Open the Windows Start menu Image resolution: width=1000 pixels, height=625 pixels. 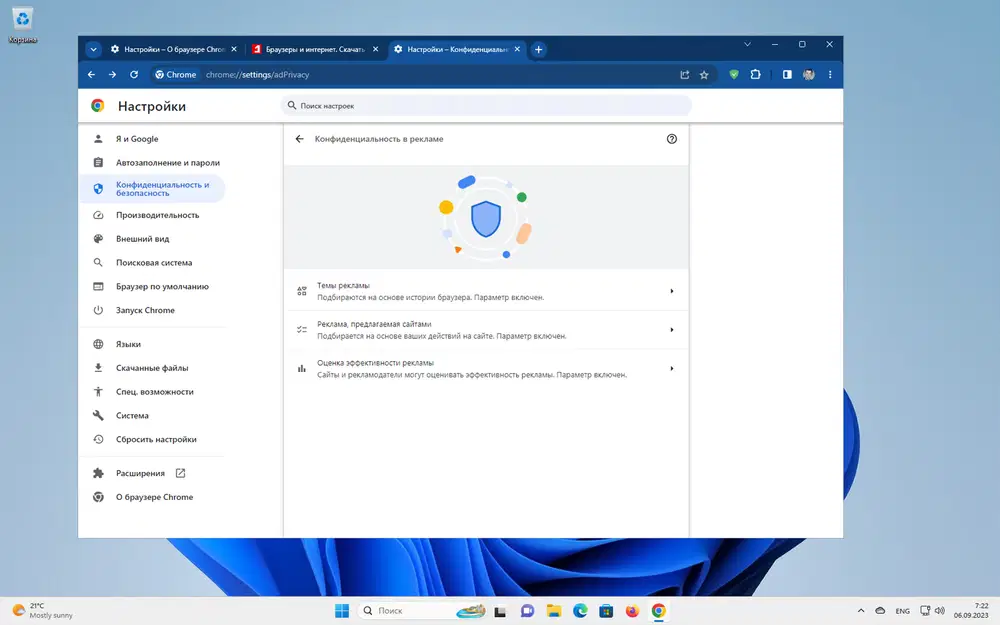pos(342,610)
